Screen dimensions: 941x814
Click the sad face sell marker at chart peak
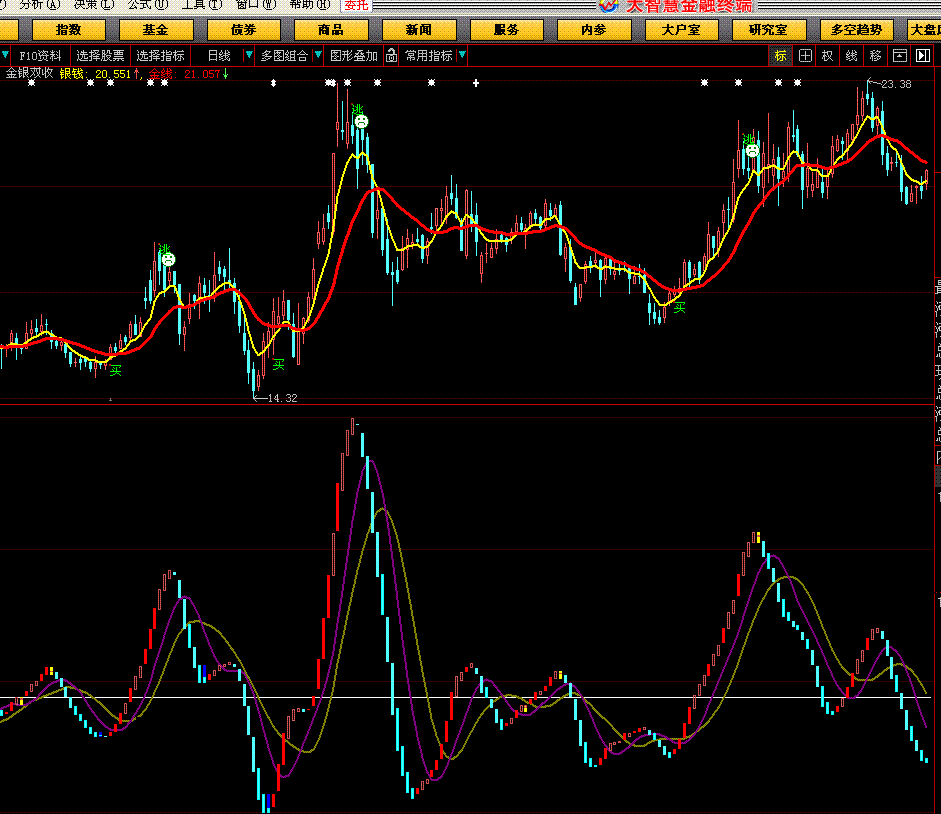(x=360, y=121)
